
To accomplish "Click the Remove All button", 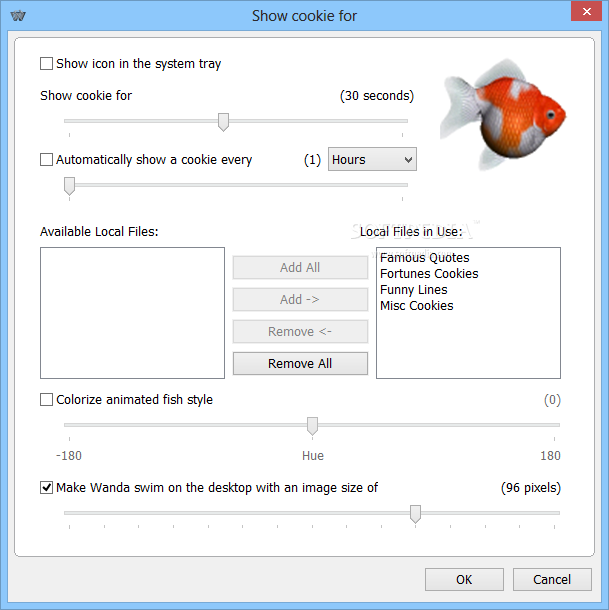I will 300,363.
